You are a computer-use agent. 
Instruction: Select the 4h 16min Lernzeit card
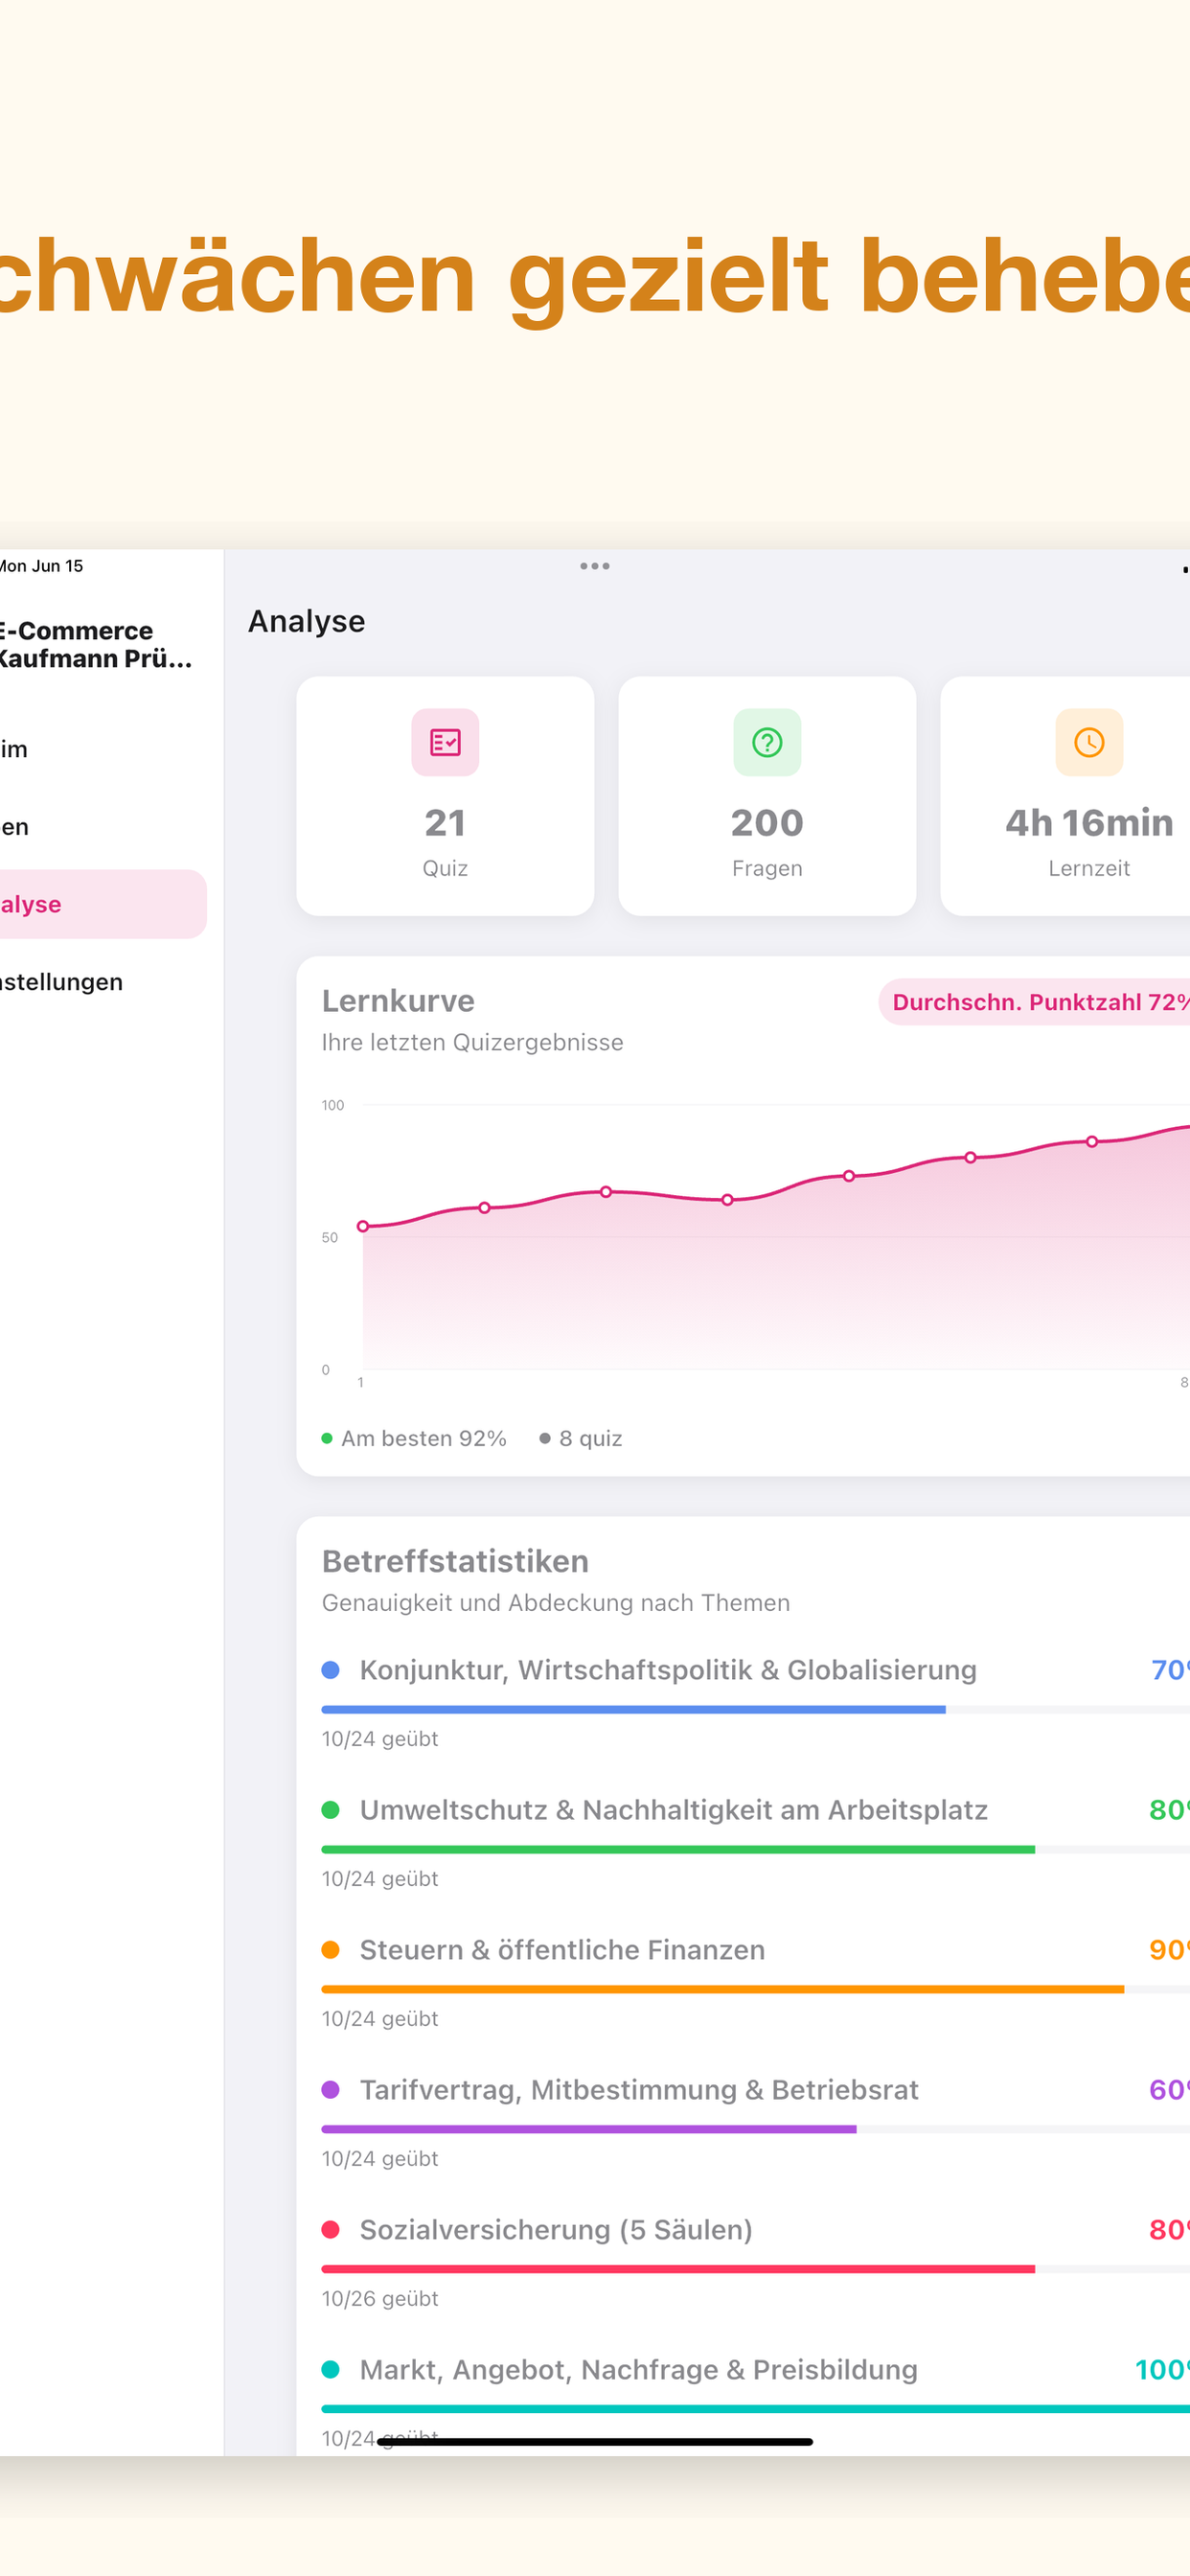(x=1066, y=796)
